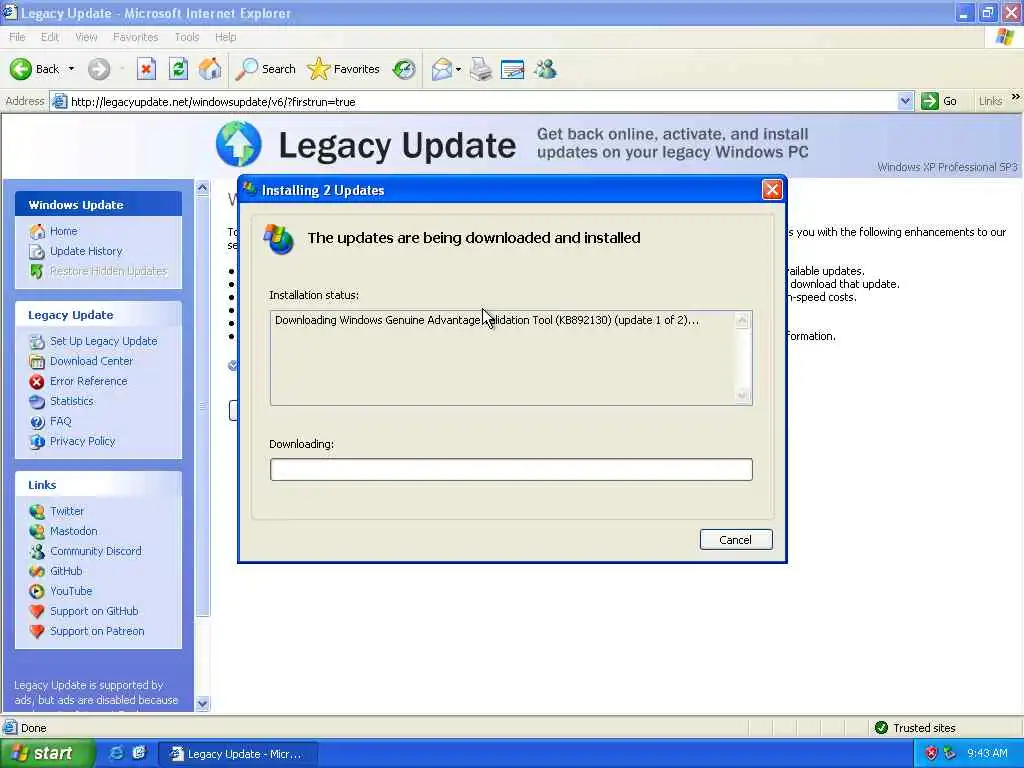Click the sidebar scroll down arrow
The image size is (1024, 768).
(x=202, y=703)
